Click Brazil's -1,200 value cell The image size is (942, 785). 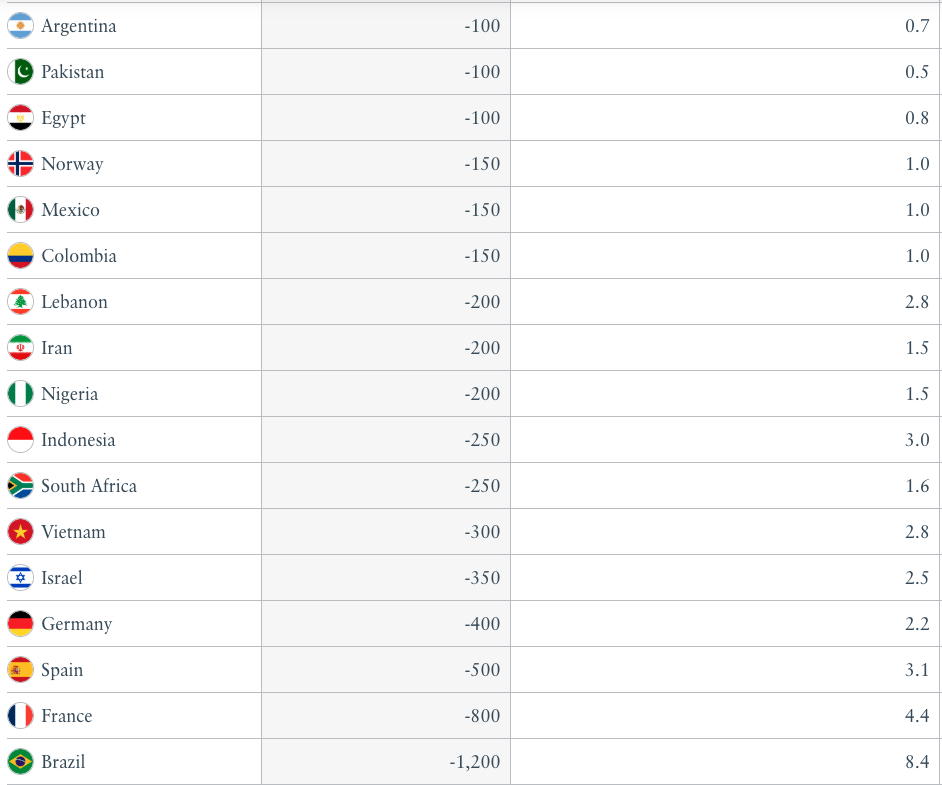(x=386, y=762)
